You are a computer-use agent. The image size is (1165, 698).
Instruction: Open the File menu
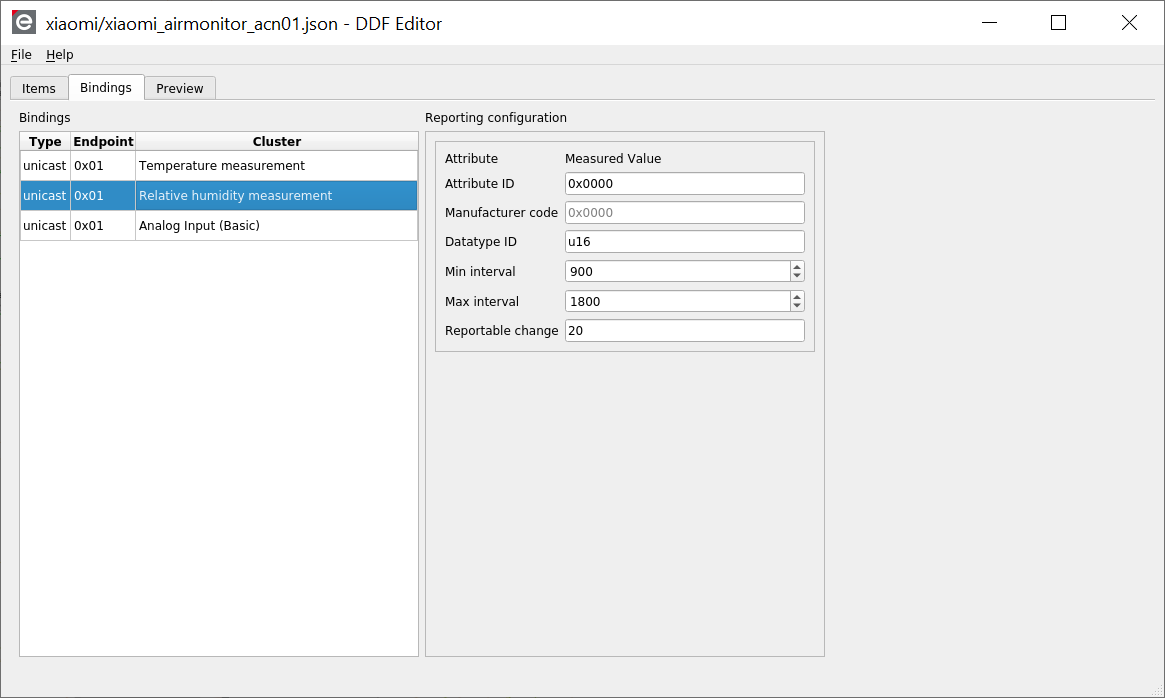click(21, 55)
